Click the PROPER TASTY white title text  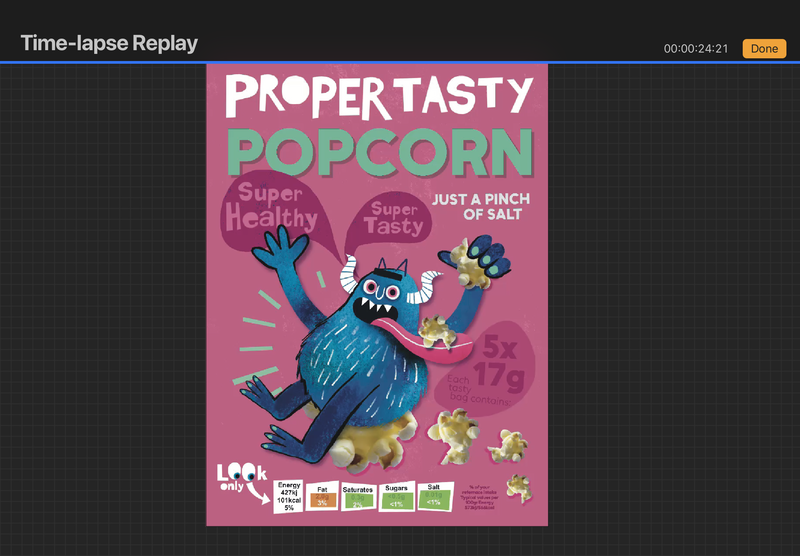377,97
